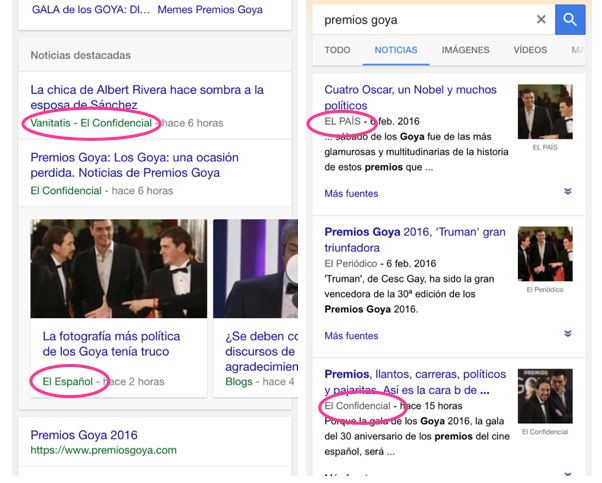Click 'EL PAÍS' caption under first thumbnail

(x=545, y=147)
